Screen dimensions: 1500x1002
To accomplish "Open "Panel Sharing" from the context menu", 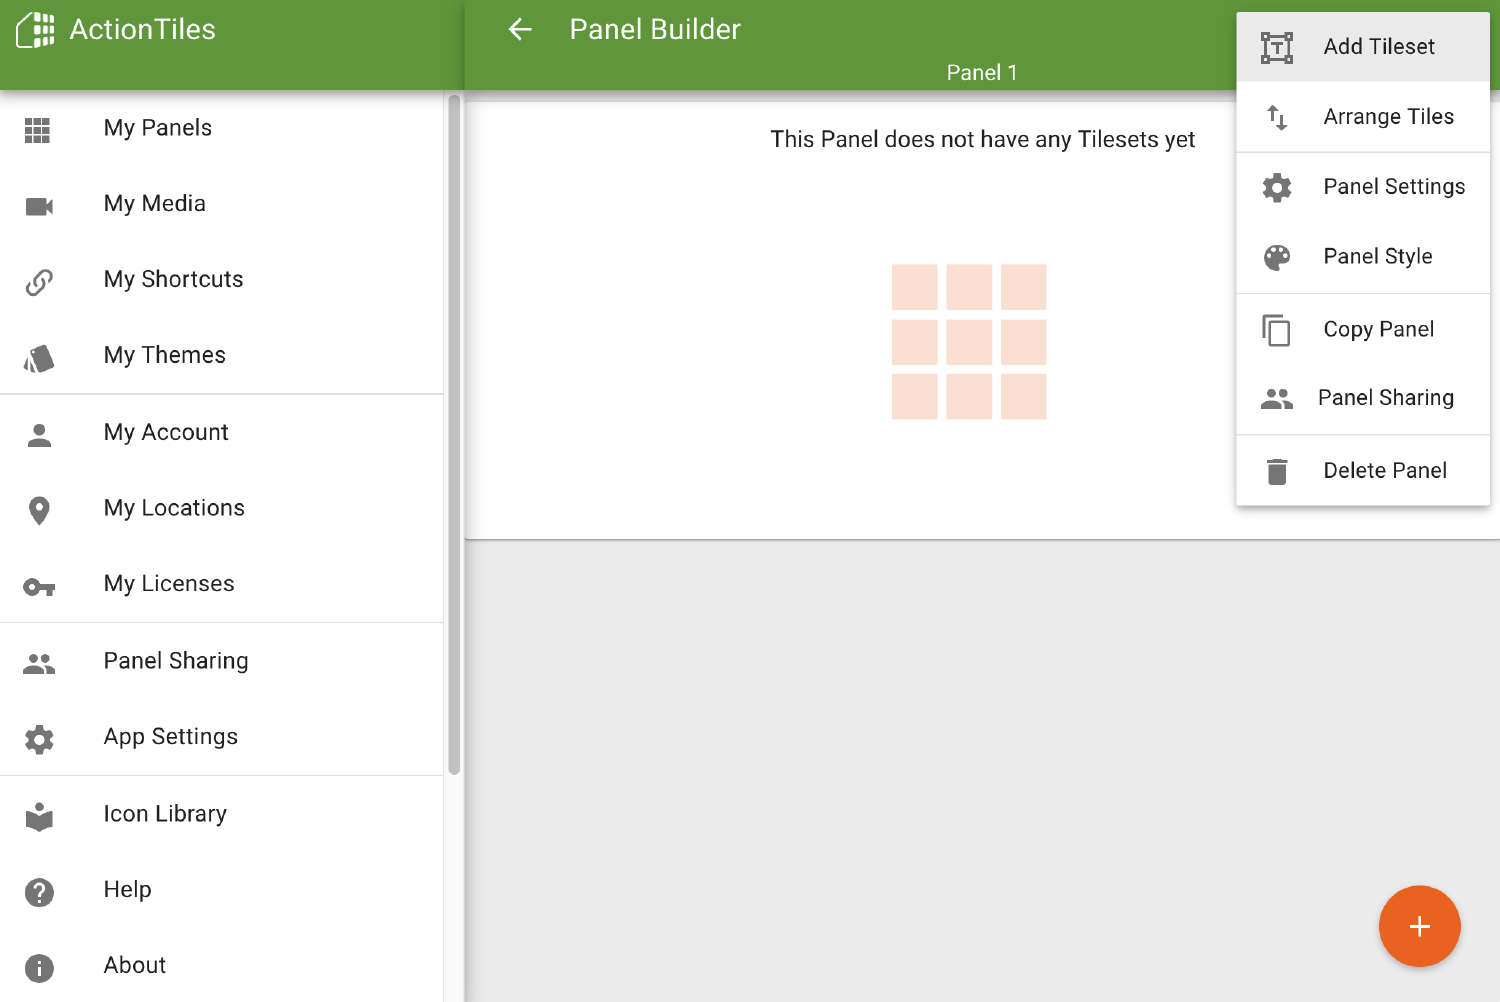I will 1386,397.
